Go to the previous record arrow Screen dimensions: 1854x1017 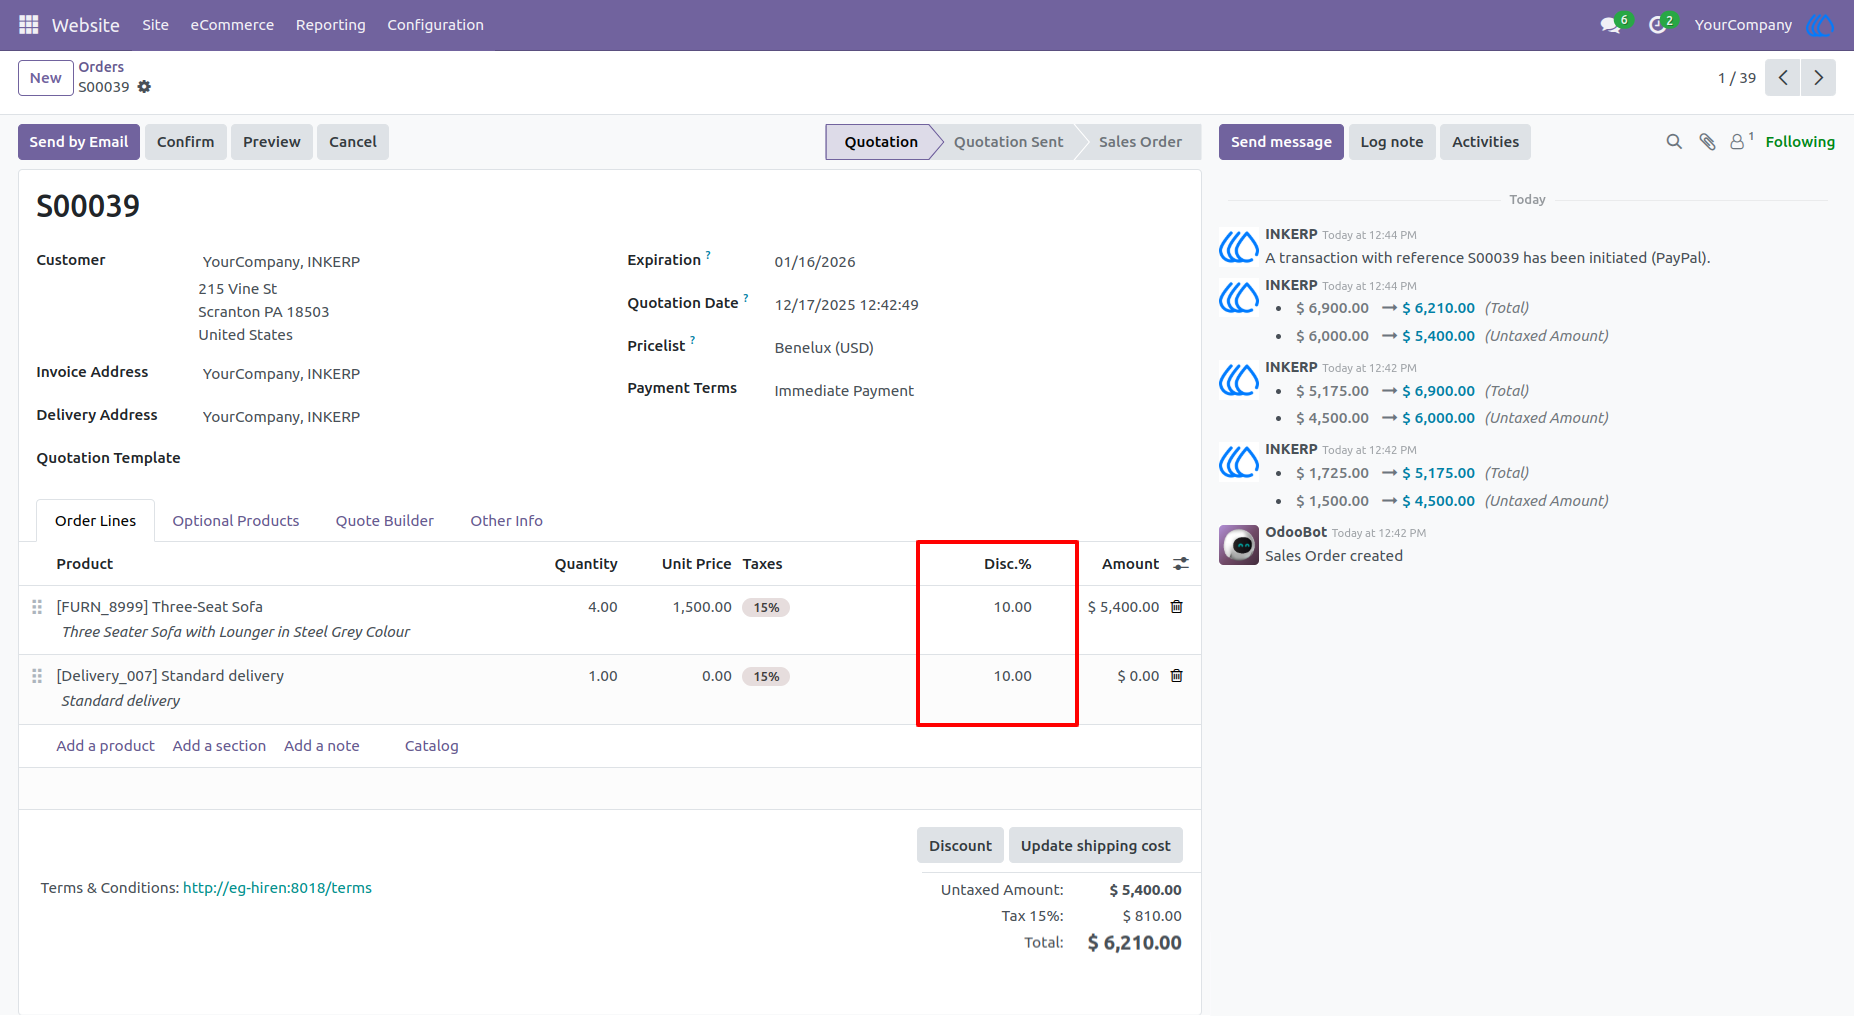pos(1782,78)
